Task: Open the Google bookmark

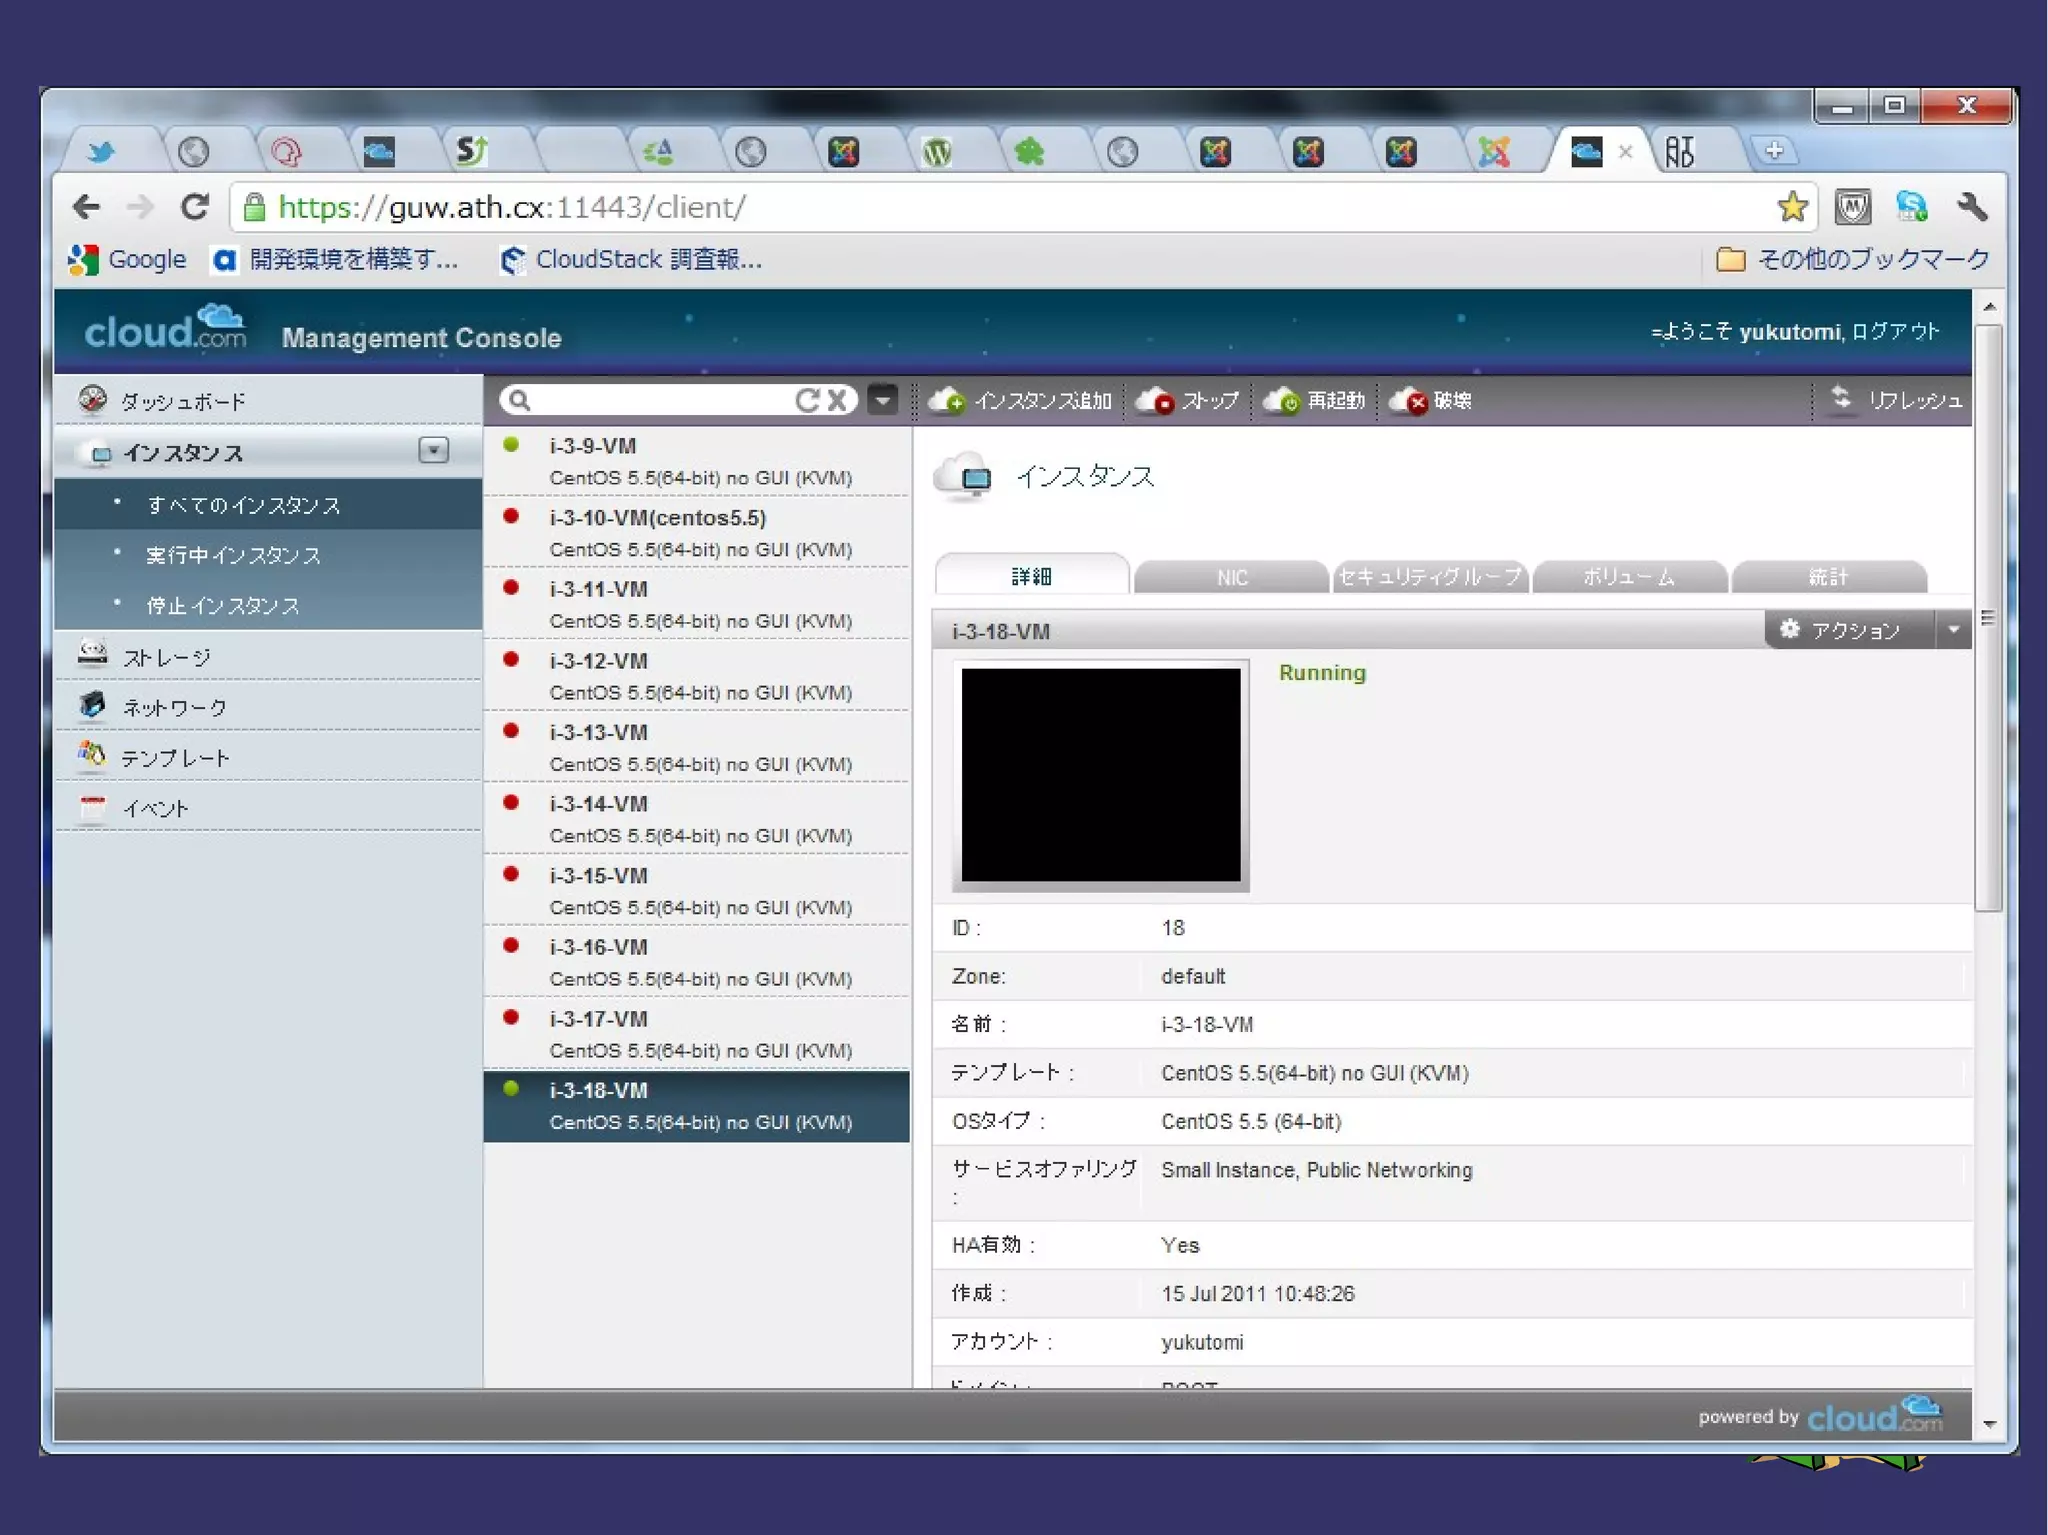Action: pyautogui.click(x=127, y=260)
